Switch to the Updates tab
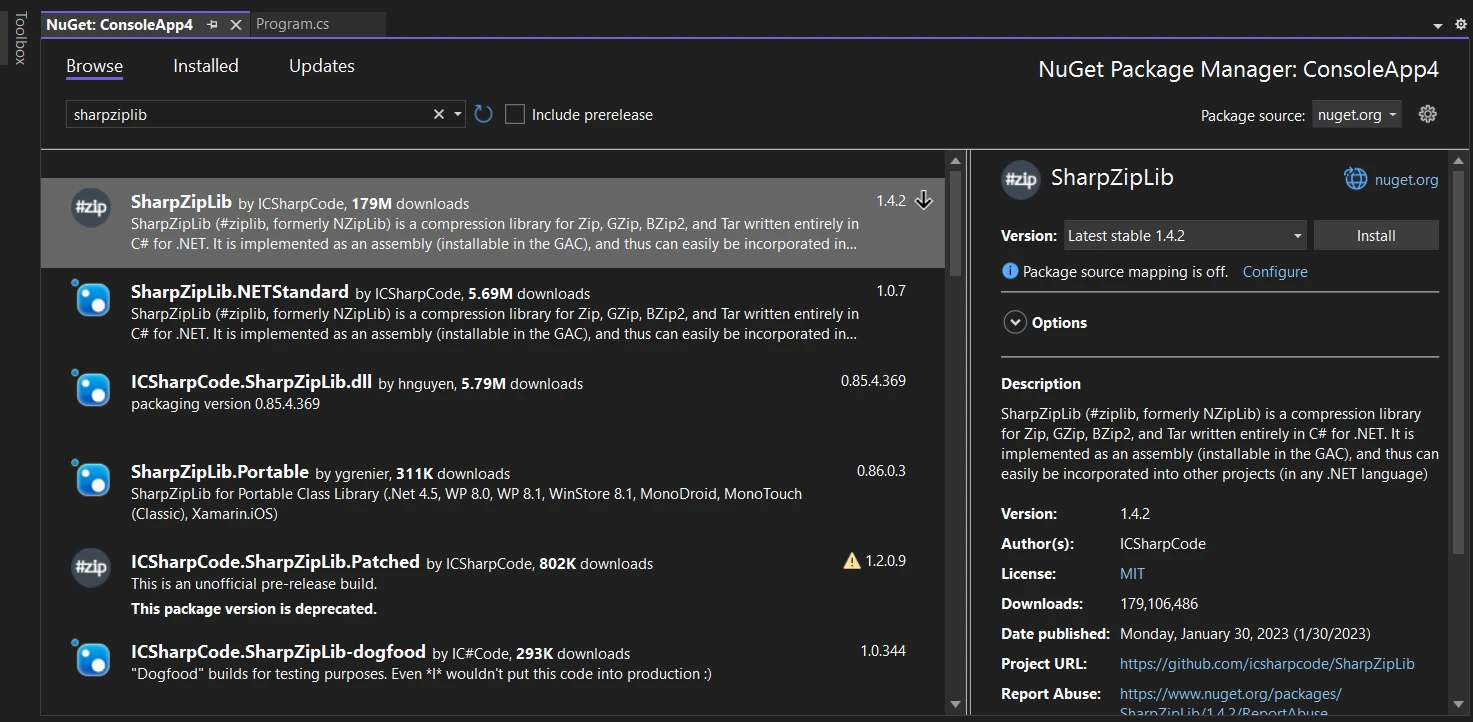Screen dimensions: 1473x722 point(322,66)
